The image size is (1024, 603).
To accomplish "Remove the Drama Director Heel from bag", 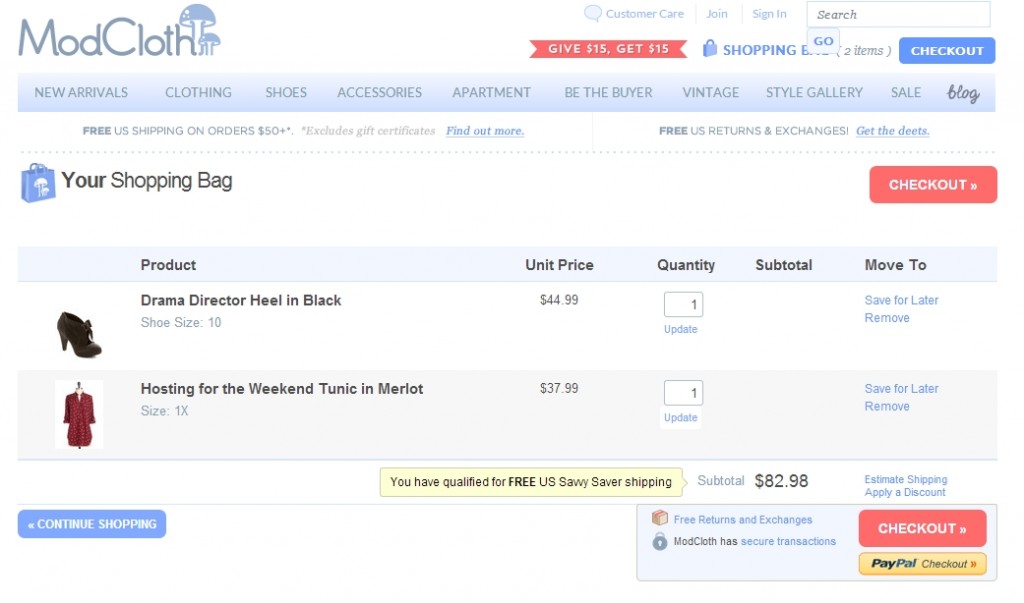I will (x=887, y=318).
